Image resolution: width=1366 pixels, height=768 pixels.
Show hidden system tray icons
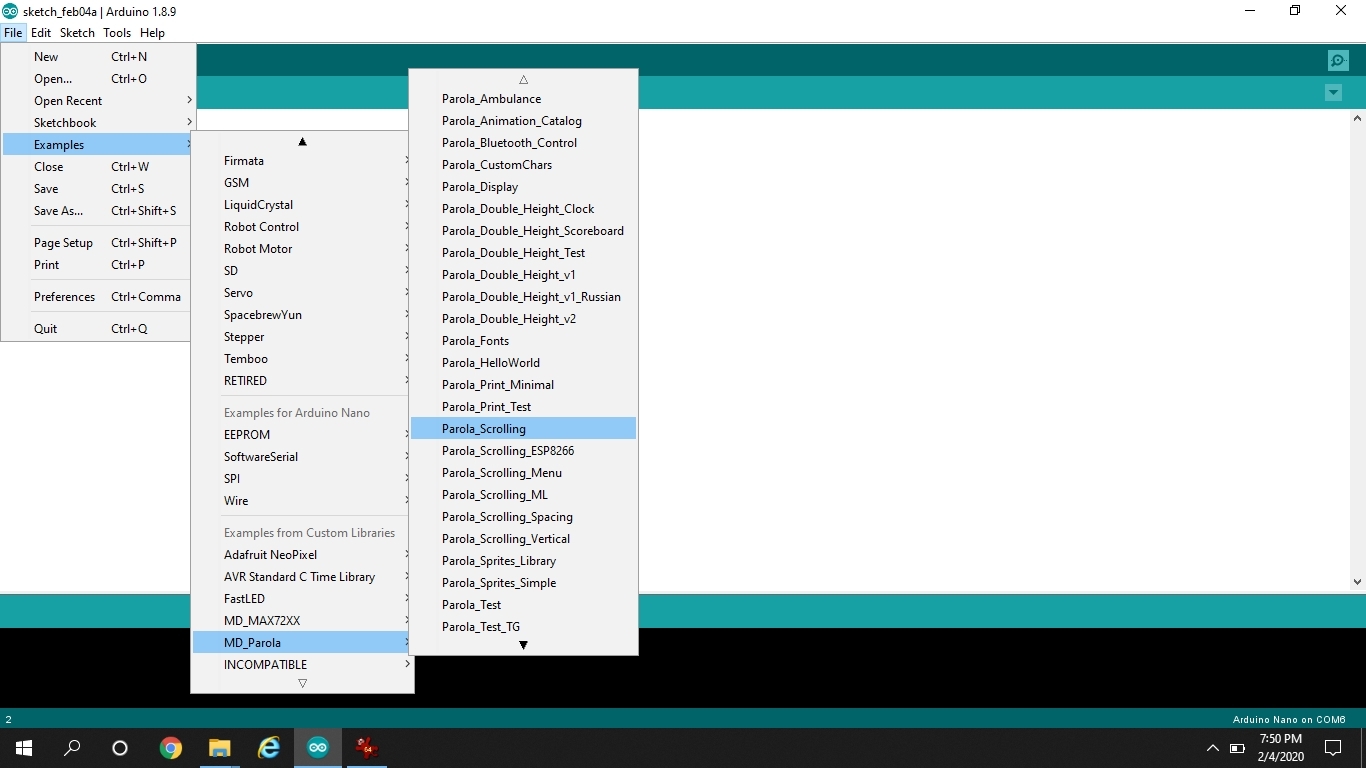tap(1213, 747)
